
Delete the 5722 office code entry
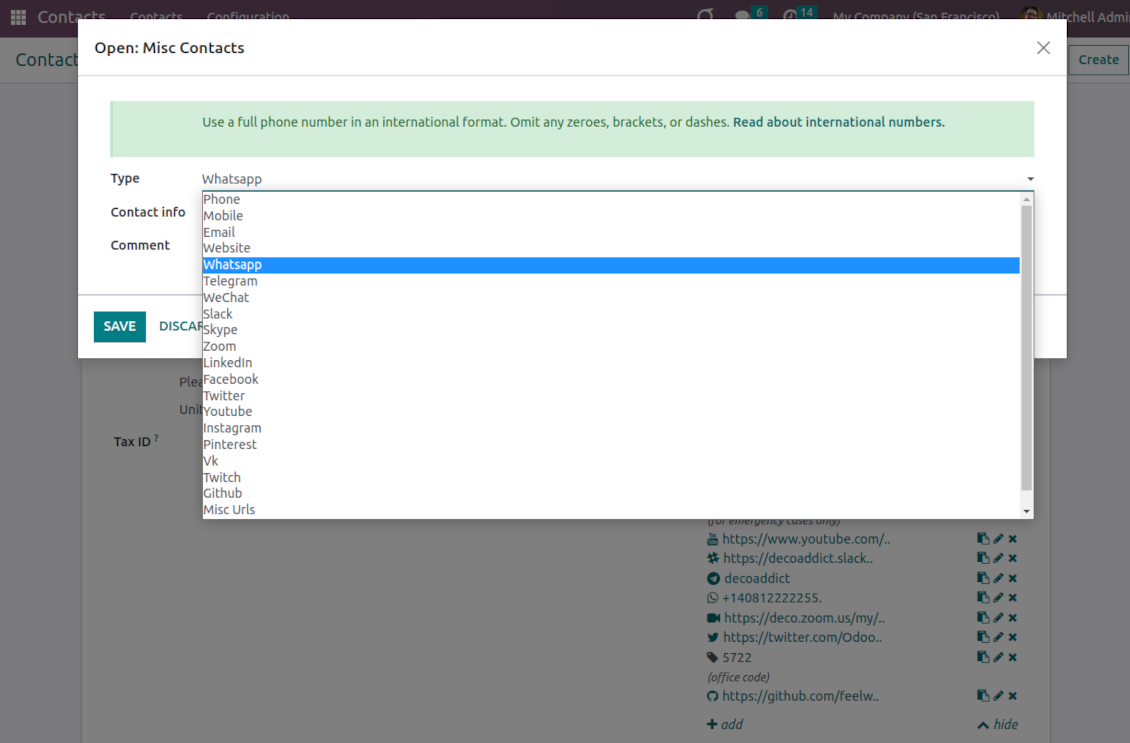click(1013, 657)
